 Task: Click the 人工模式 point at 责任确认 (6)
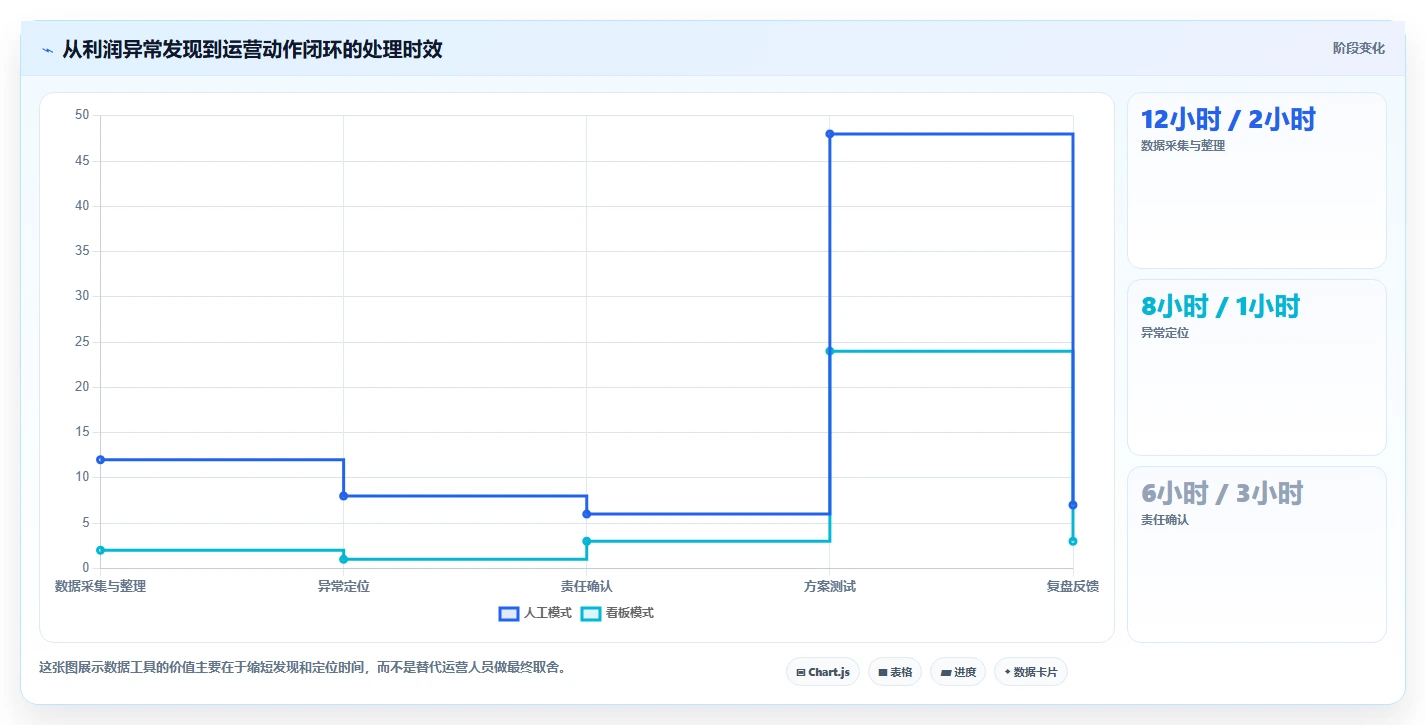point(587,514)
